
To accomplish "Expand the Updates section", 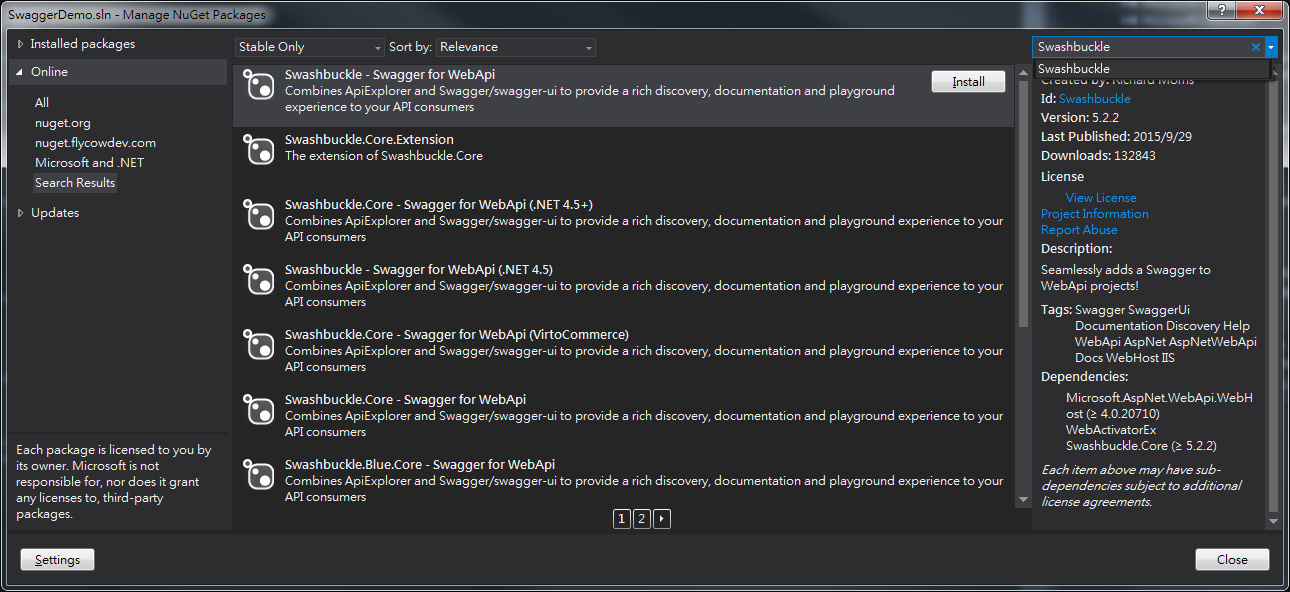I will click(x=20, y=213).
